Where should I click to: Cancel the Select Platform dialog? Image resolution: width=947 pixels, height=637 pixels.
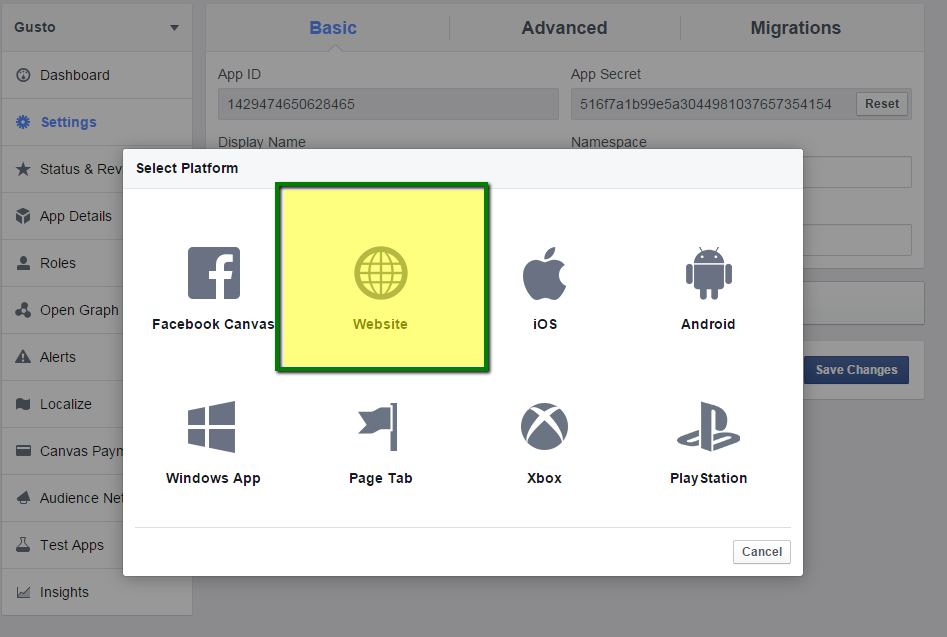(762, 552)
